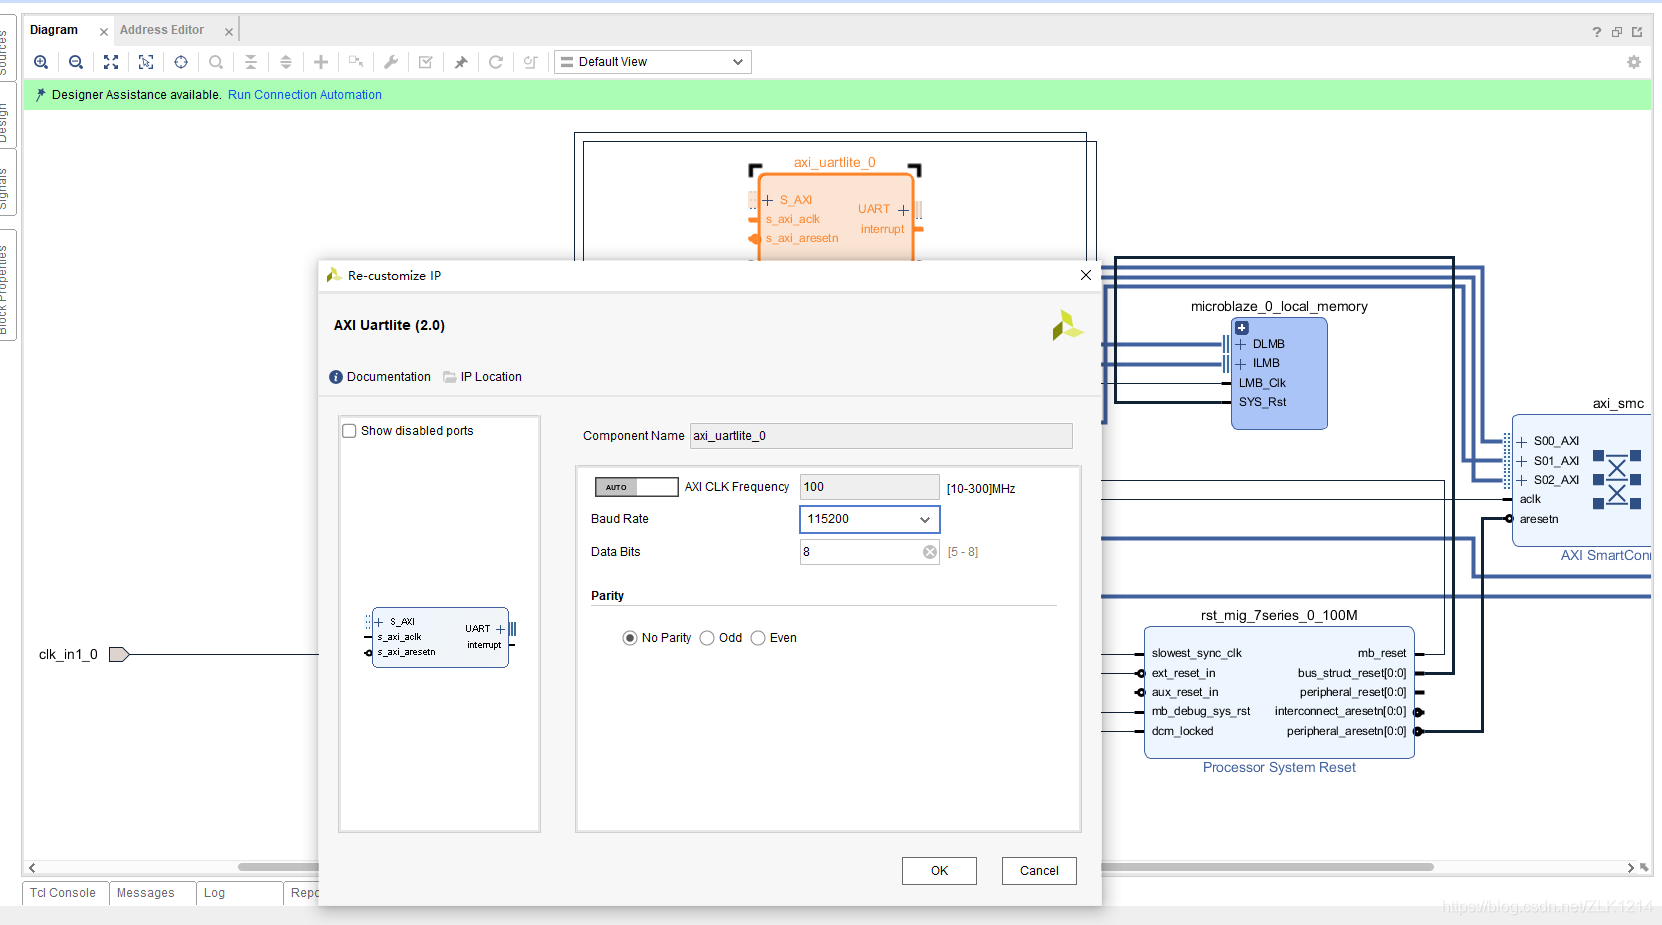
Task: Run Connection Automation link
Action: 305,95
